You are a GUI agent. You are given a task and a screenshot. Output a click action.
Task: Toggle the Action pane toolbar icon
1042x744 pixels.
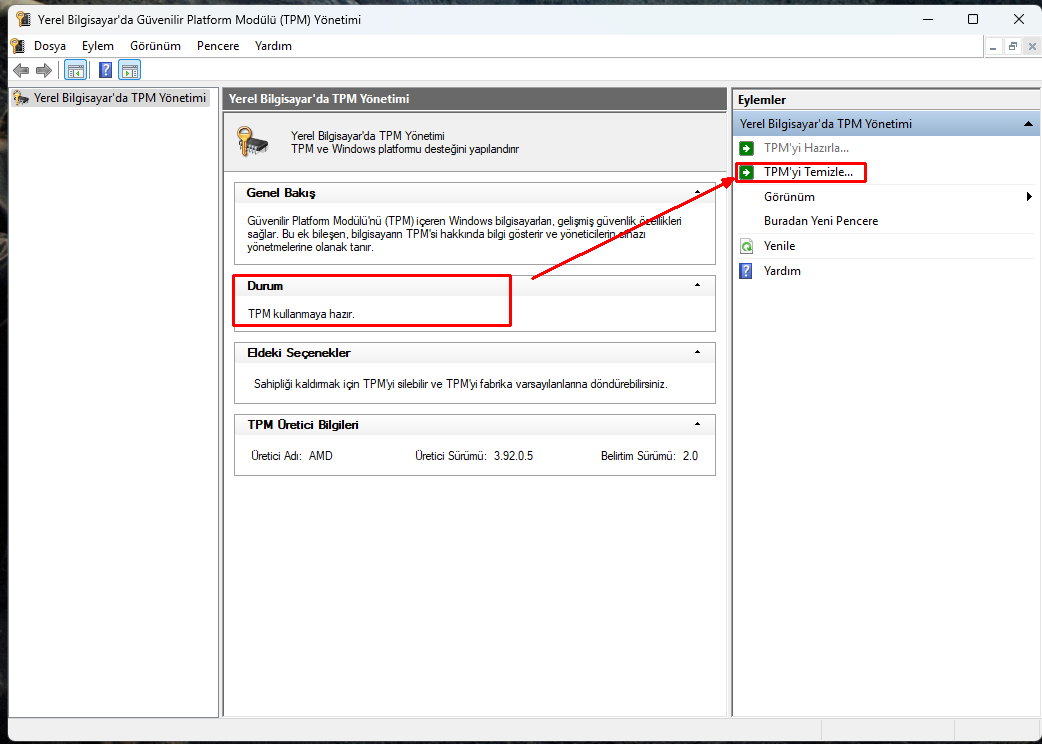130,70
